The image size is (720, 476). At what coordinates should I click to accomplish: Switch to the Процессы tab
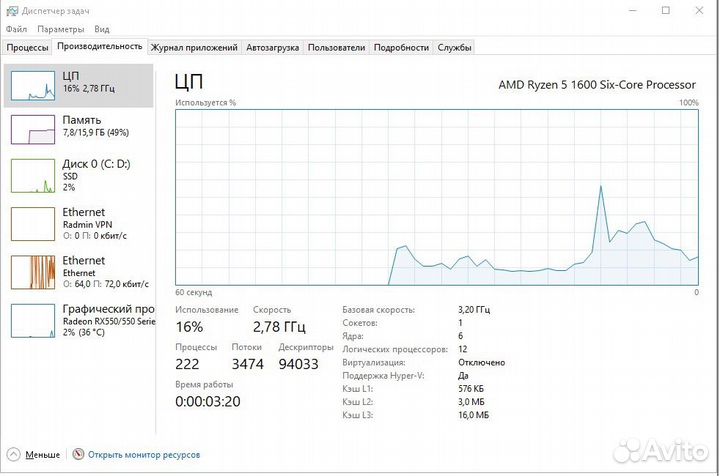tap(27, 47)
